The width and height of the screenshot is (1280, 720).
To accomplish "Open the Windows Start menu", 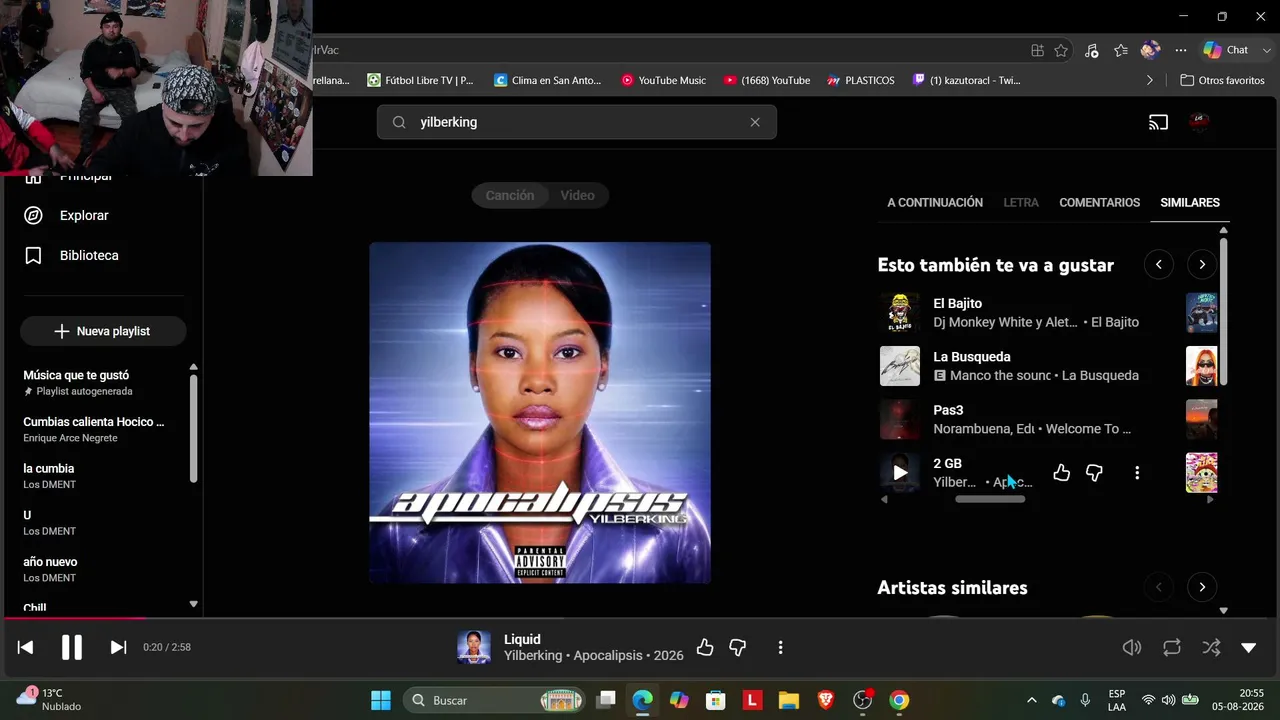I will pos(381,700).
